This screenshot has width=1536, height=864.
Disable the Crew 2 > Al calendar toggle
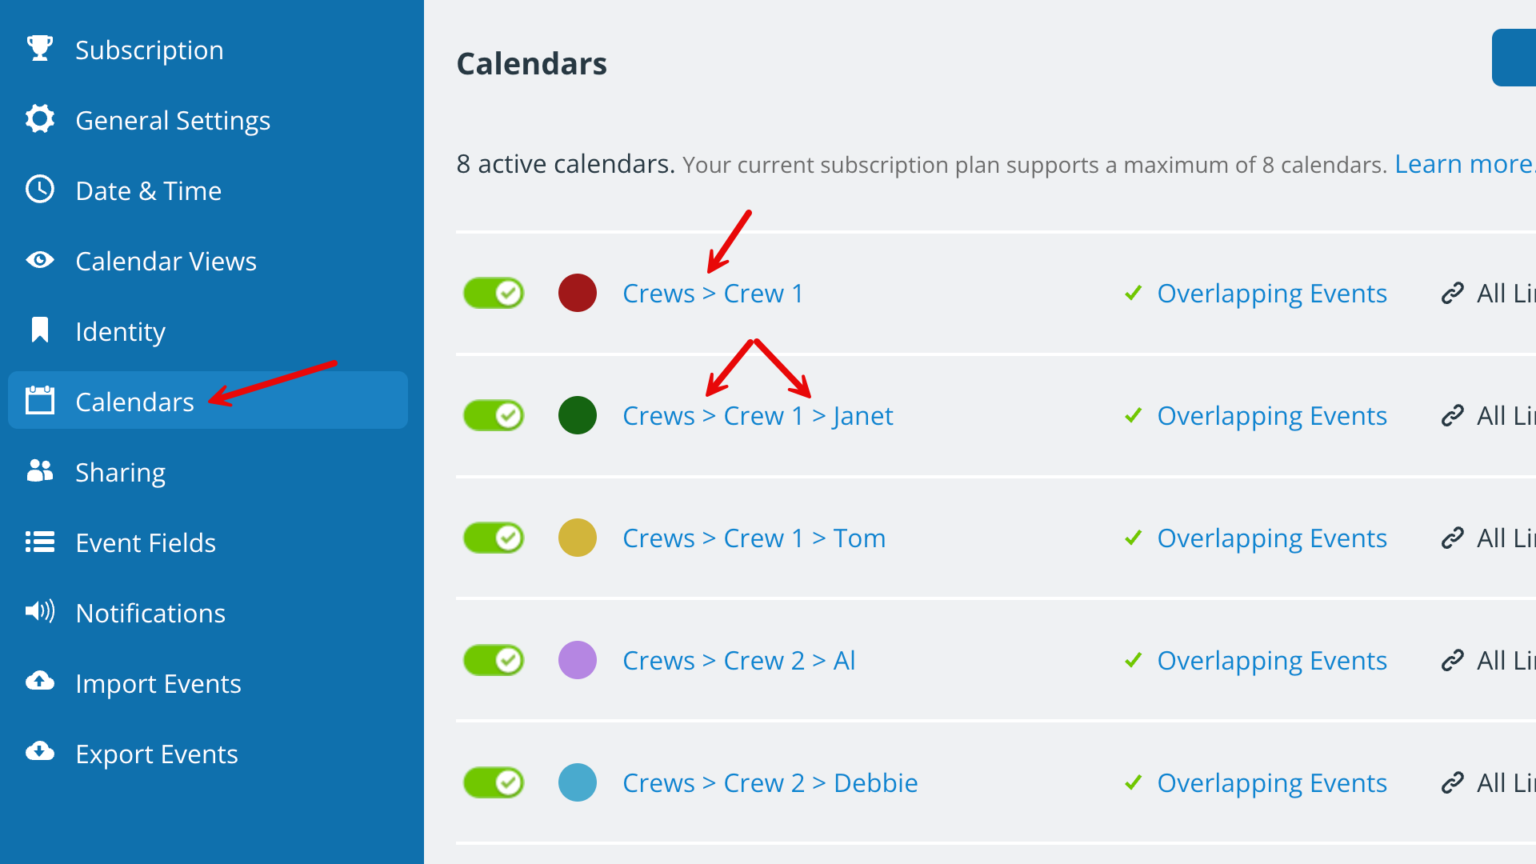493,660
